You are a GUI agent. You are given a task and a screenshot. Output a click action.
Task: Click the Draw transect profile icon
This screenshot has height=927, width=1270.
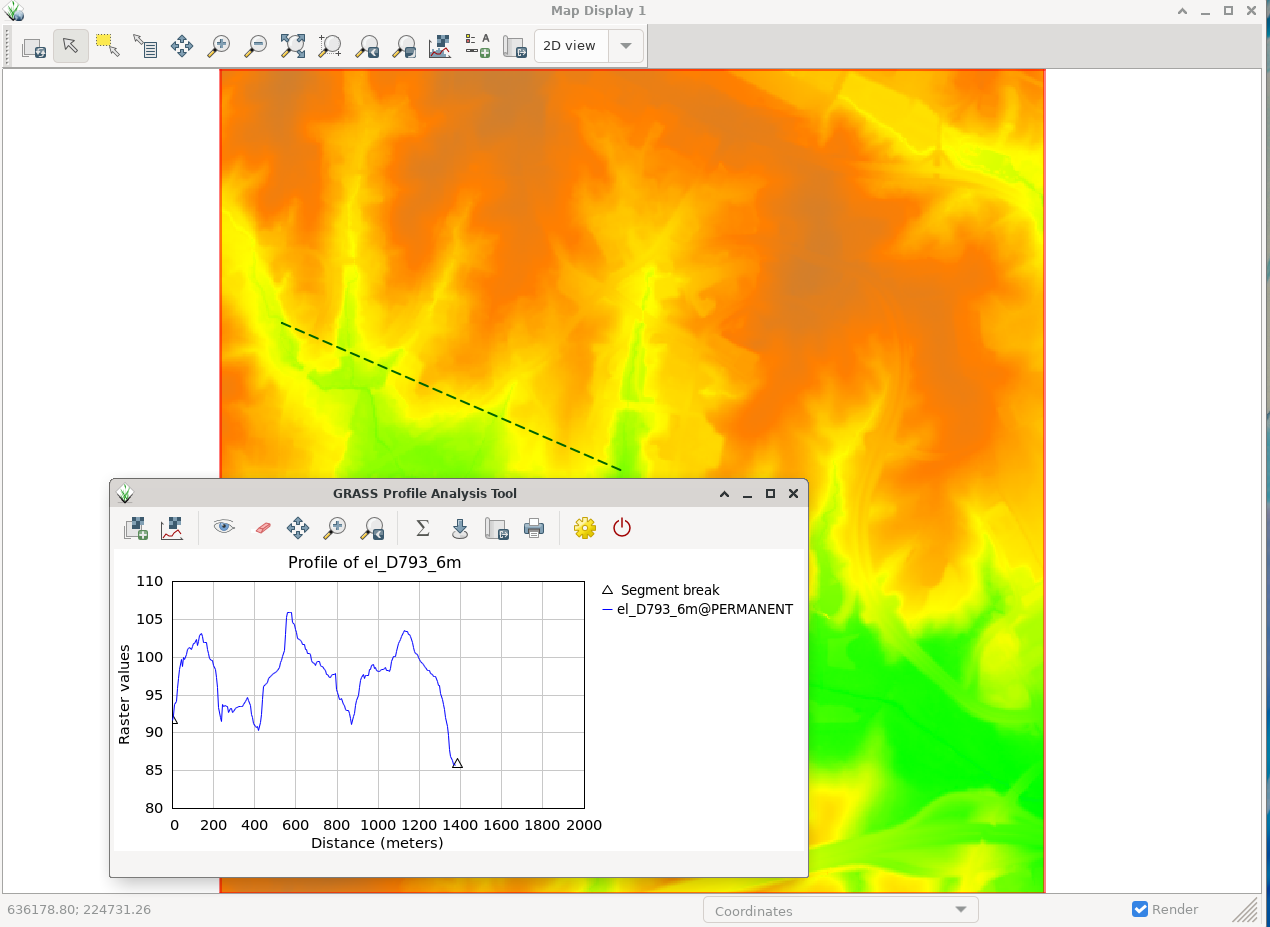[172, 528]
